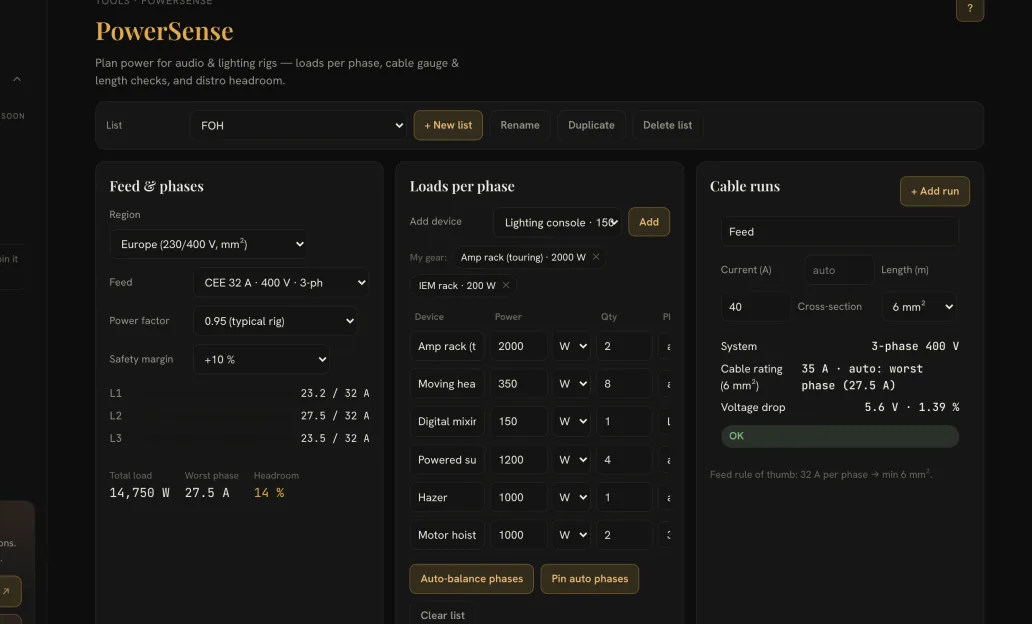Click the Total load 14,750 W value
Viewport: 1032px width, 624px height.
coord(140,492)
